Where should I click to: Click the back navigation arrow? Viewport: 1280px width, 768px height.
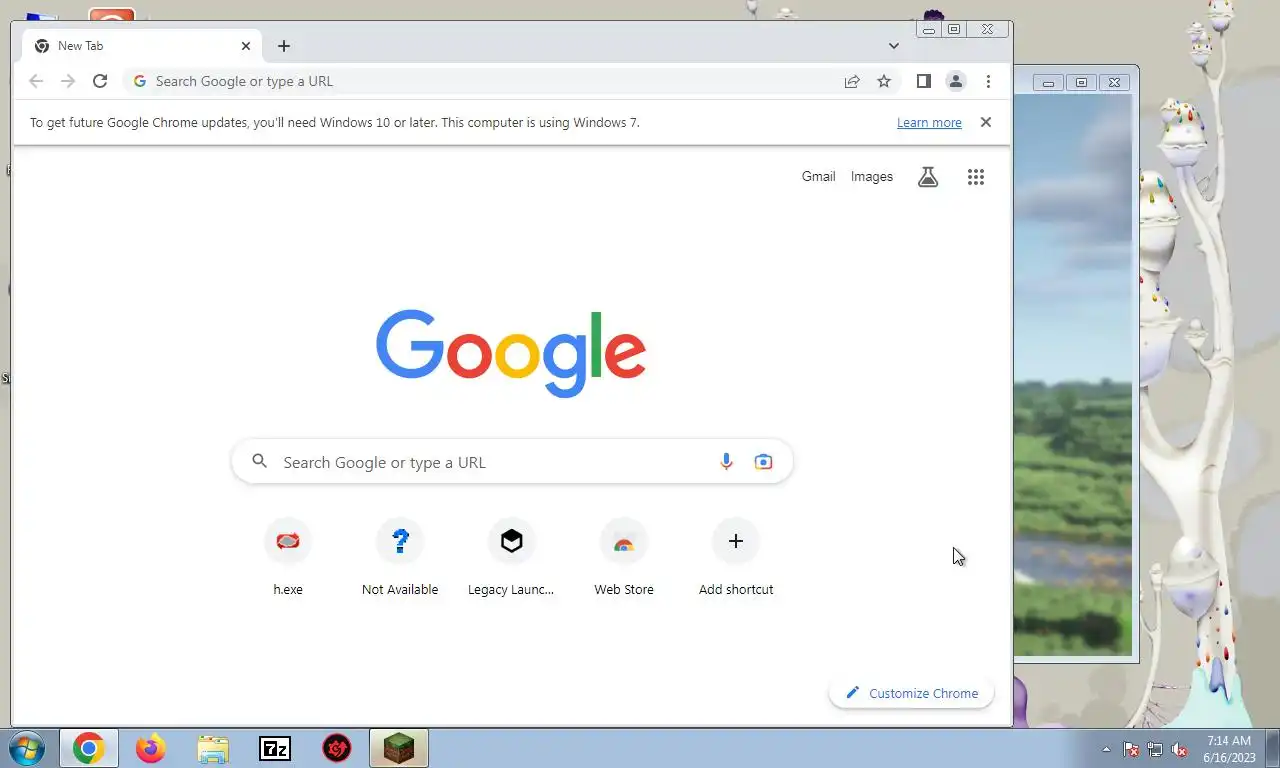tap(36, 81)
